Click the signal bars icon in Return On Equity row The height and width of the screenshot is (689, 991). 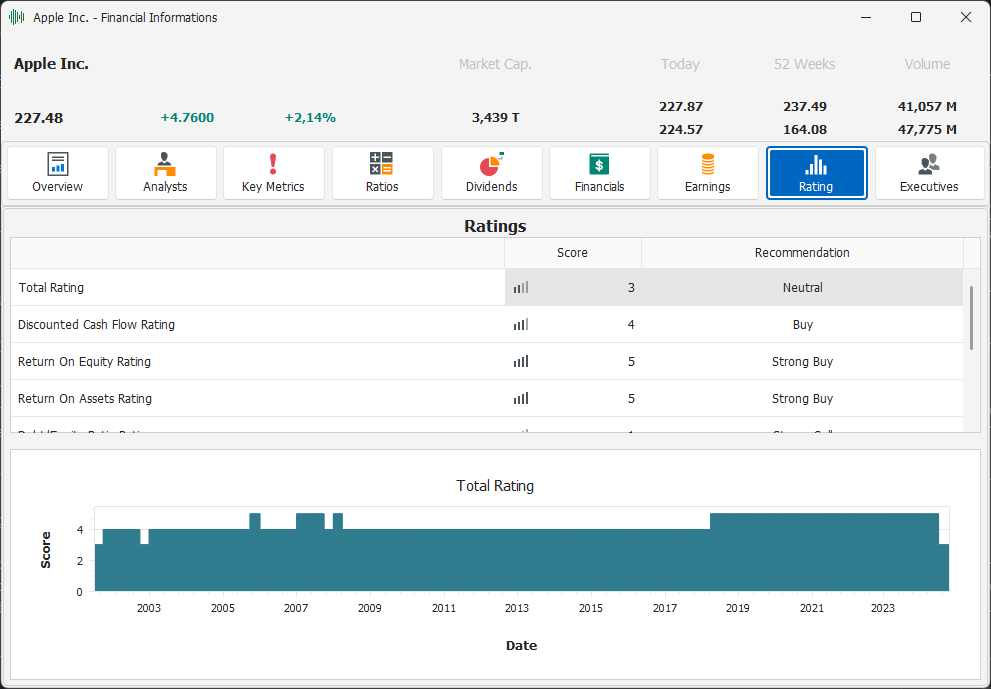521,362
